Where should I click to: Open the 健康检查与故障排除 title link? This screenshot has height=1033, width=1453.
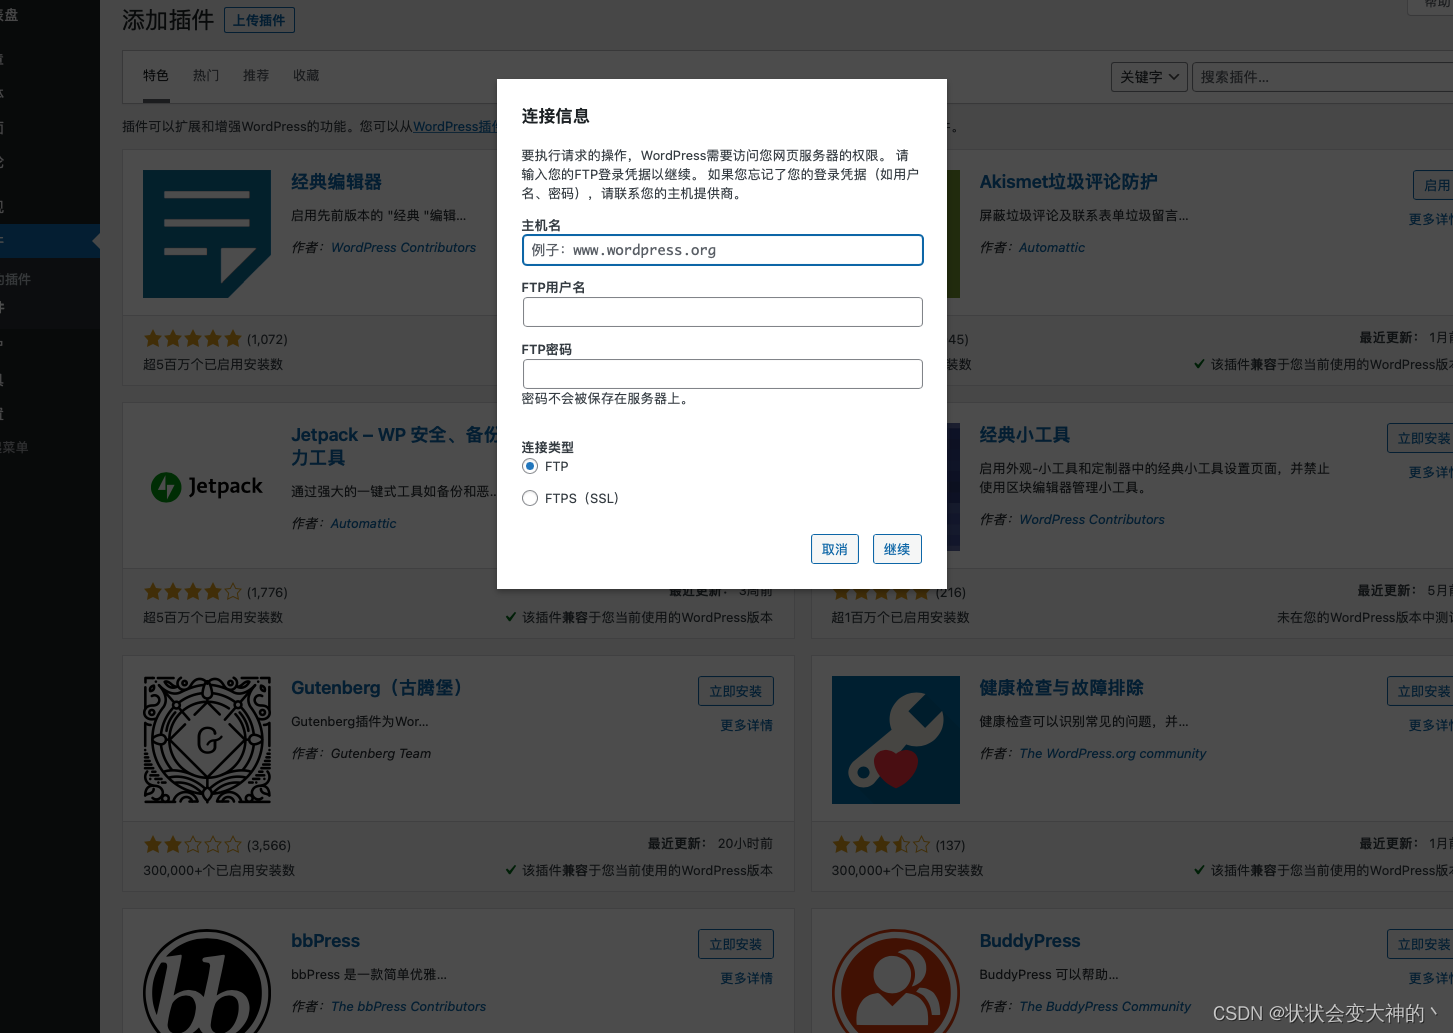coord(1062,688)
